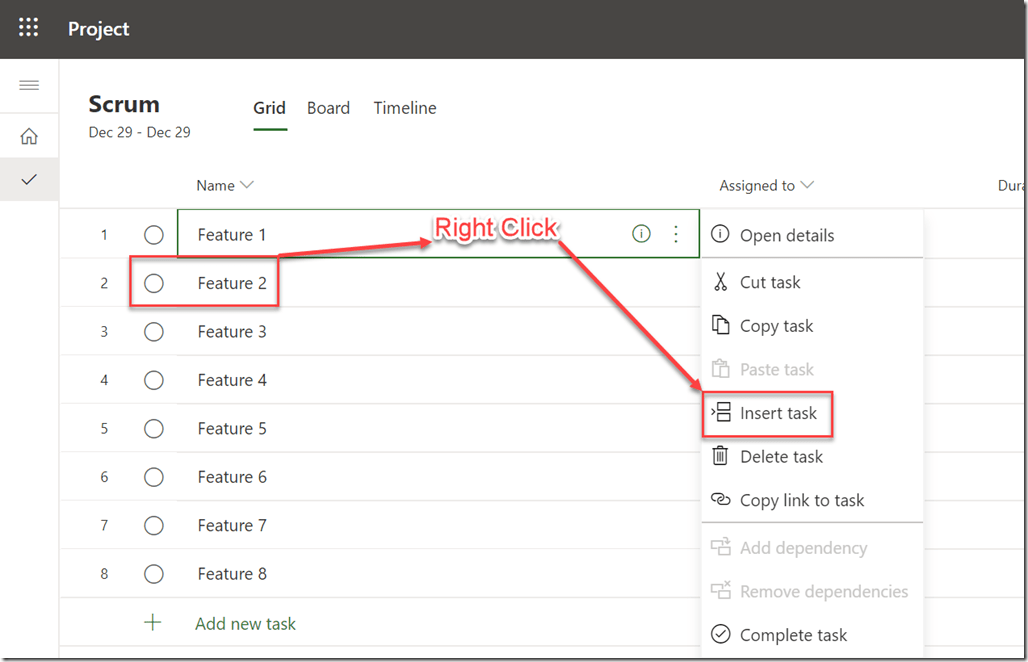The width and height of the screenshot is (1028, 662).
Task: Click the plus icon to add a task
Action: 153,623
